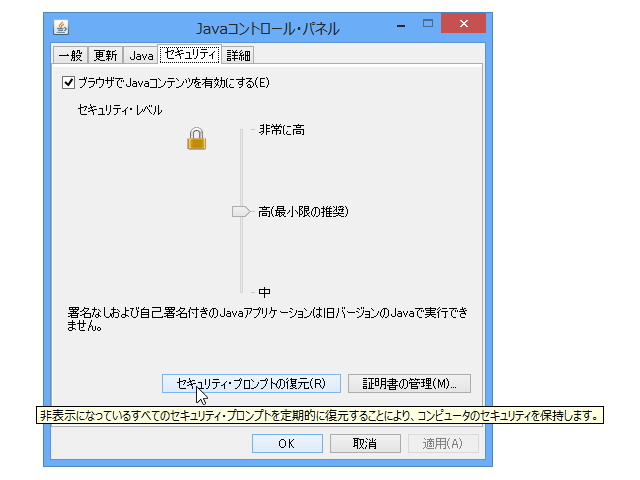Close the Javaコントロール・パネル window

click(x=464, y=23)
